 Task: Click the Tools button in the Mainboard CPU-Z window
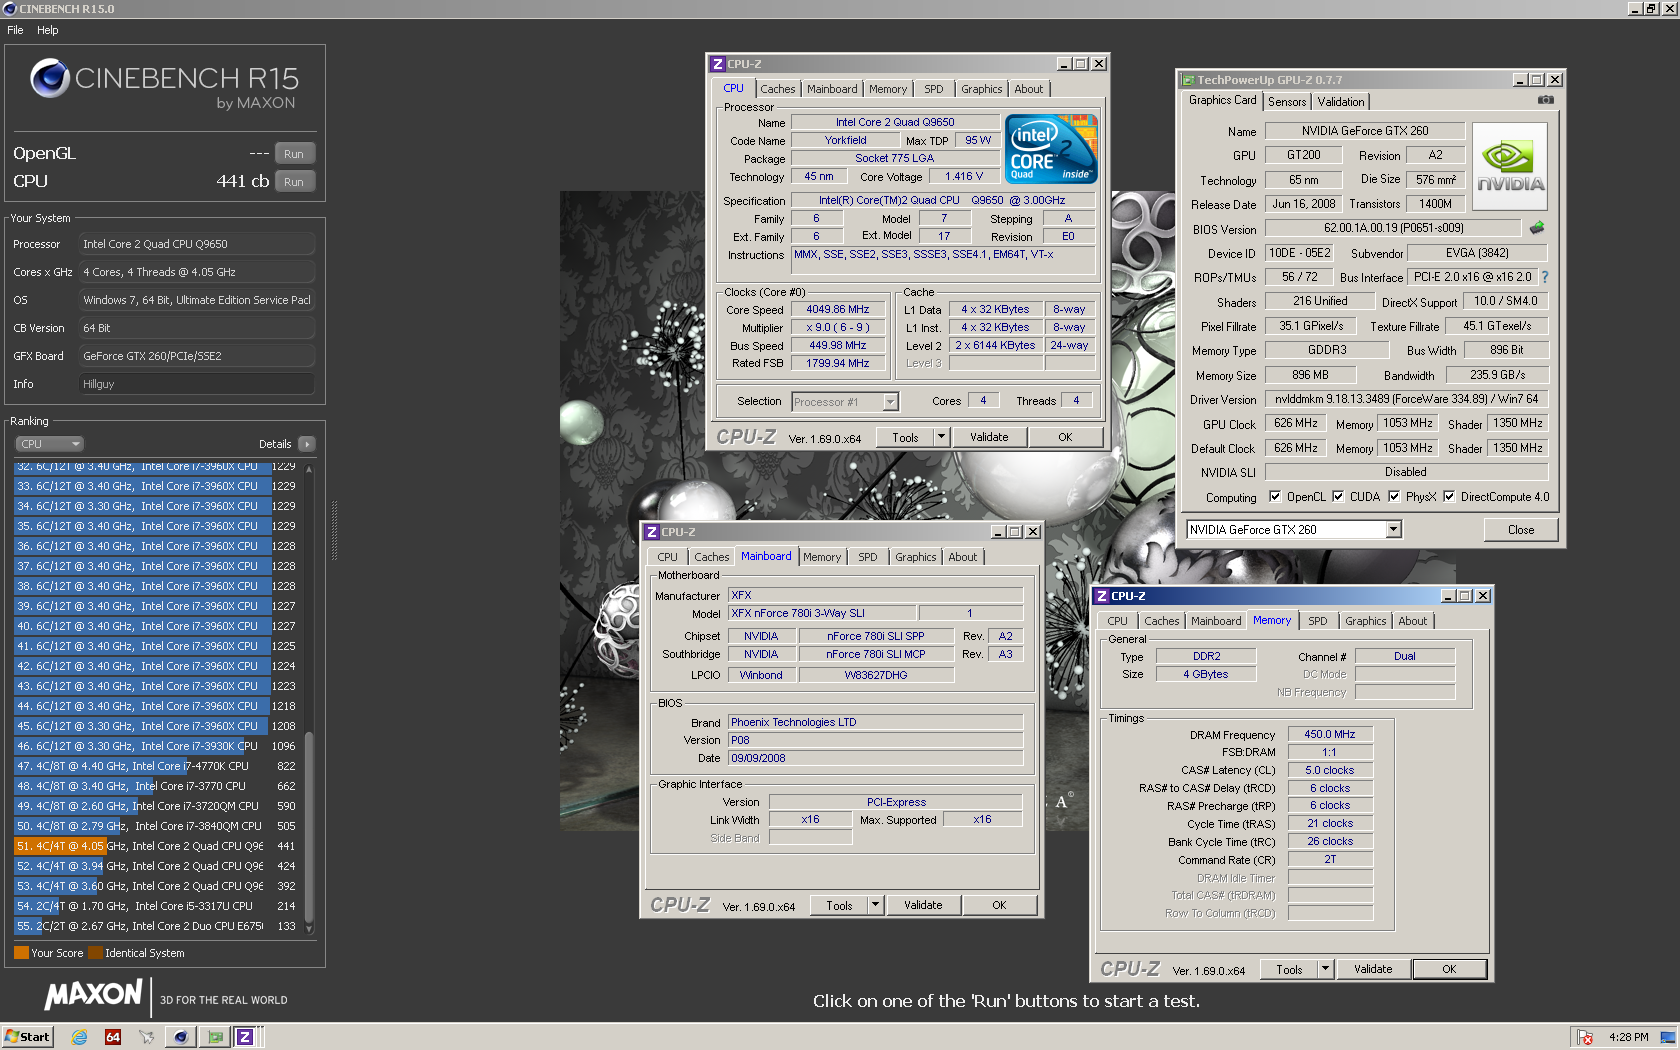pyautogui.click(x=839, y=905)
